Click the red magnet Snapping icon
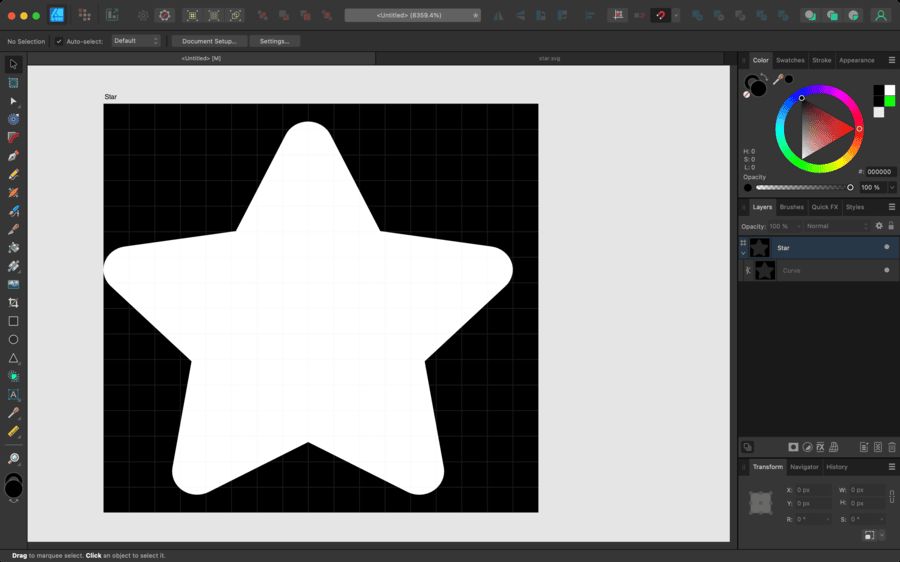 [x=660, y=15]
